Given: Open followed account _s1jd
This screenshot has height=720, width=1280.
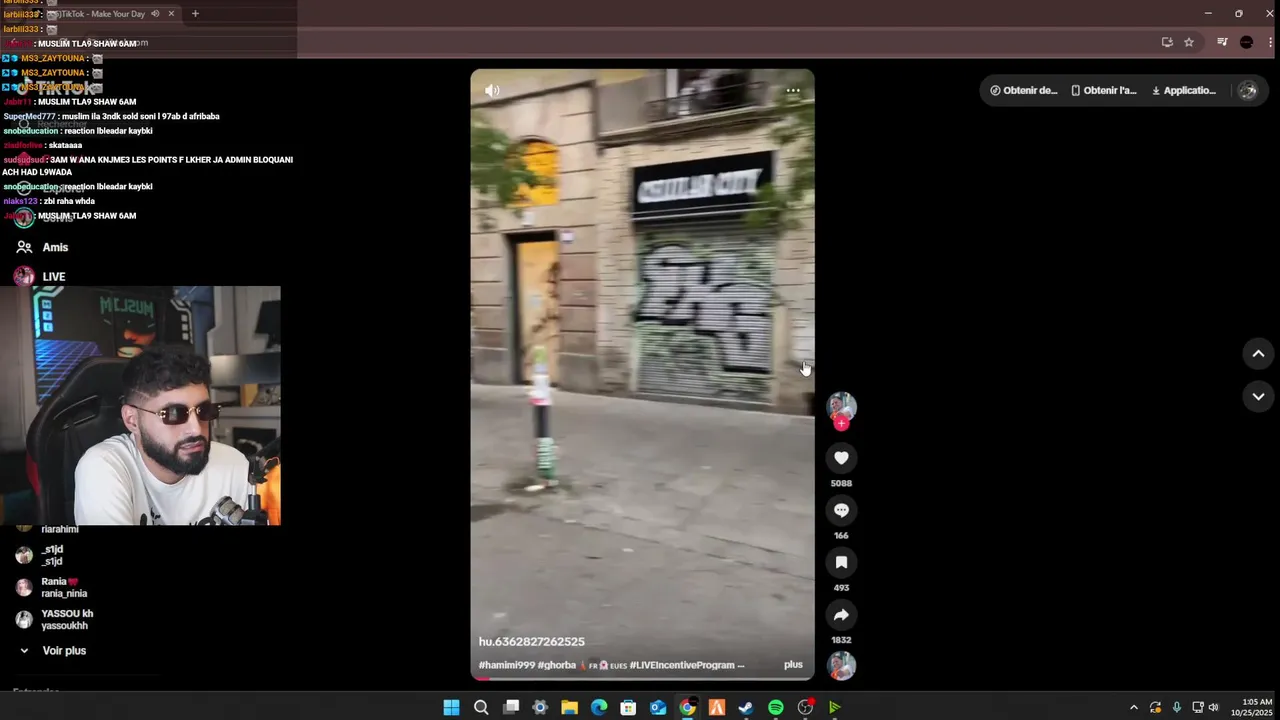Looking at the screenshot, I should click(x=42, y=555).
